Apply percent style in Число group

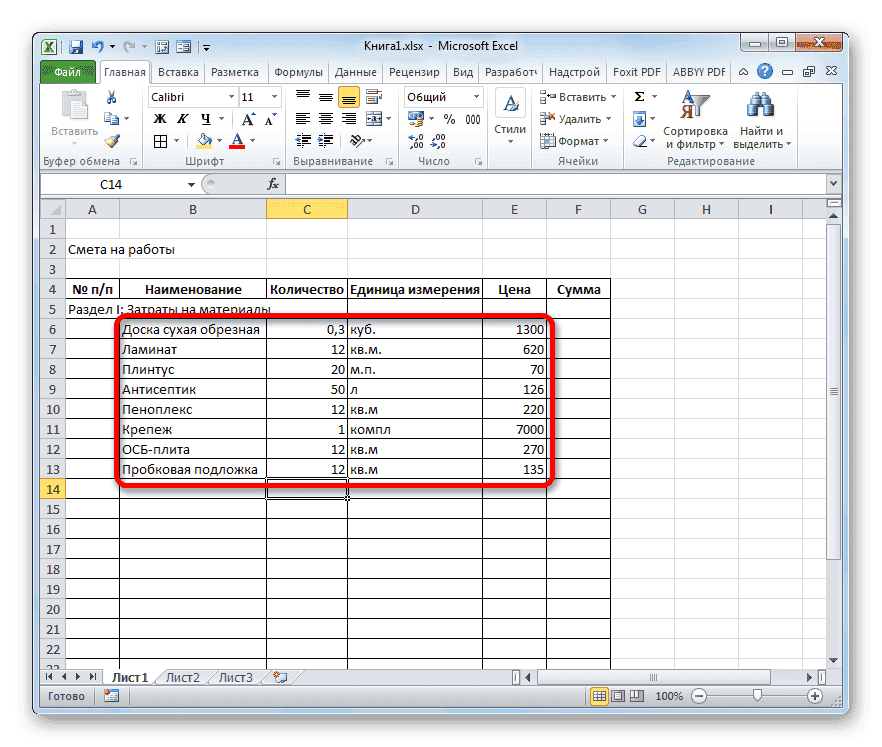(450, 118)
